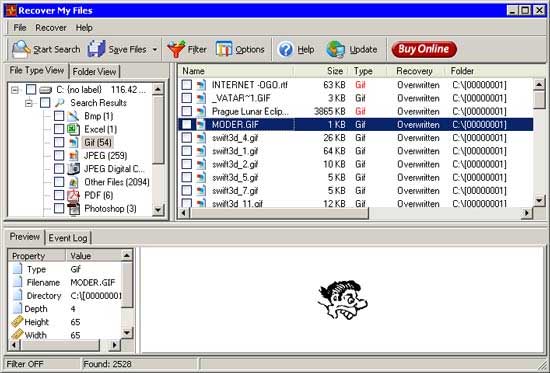
Task: Click property panel right scroll arrow
Action: pos(114,345)
